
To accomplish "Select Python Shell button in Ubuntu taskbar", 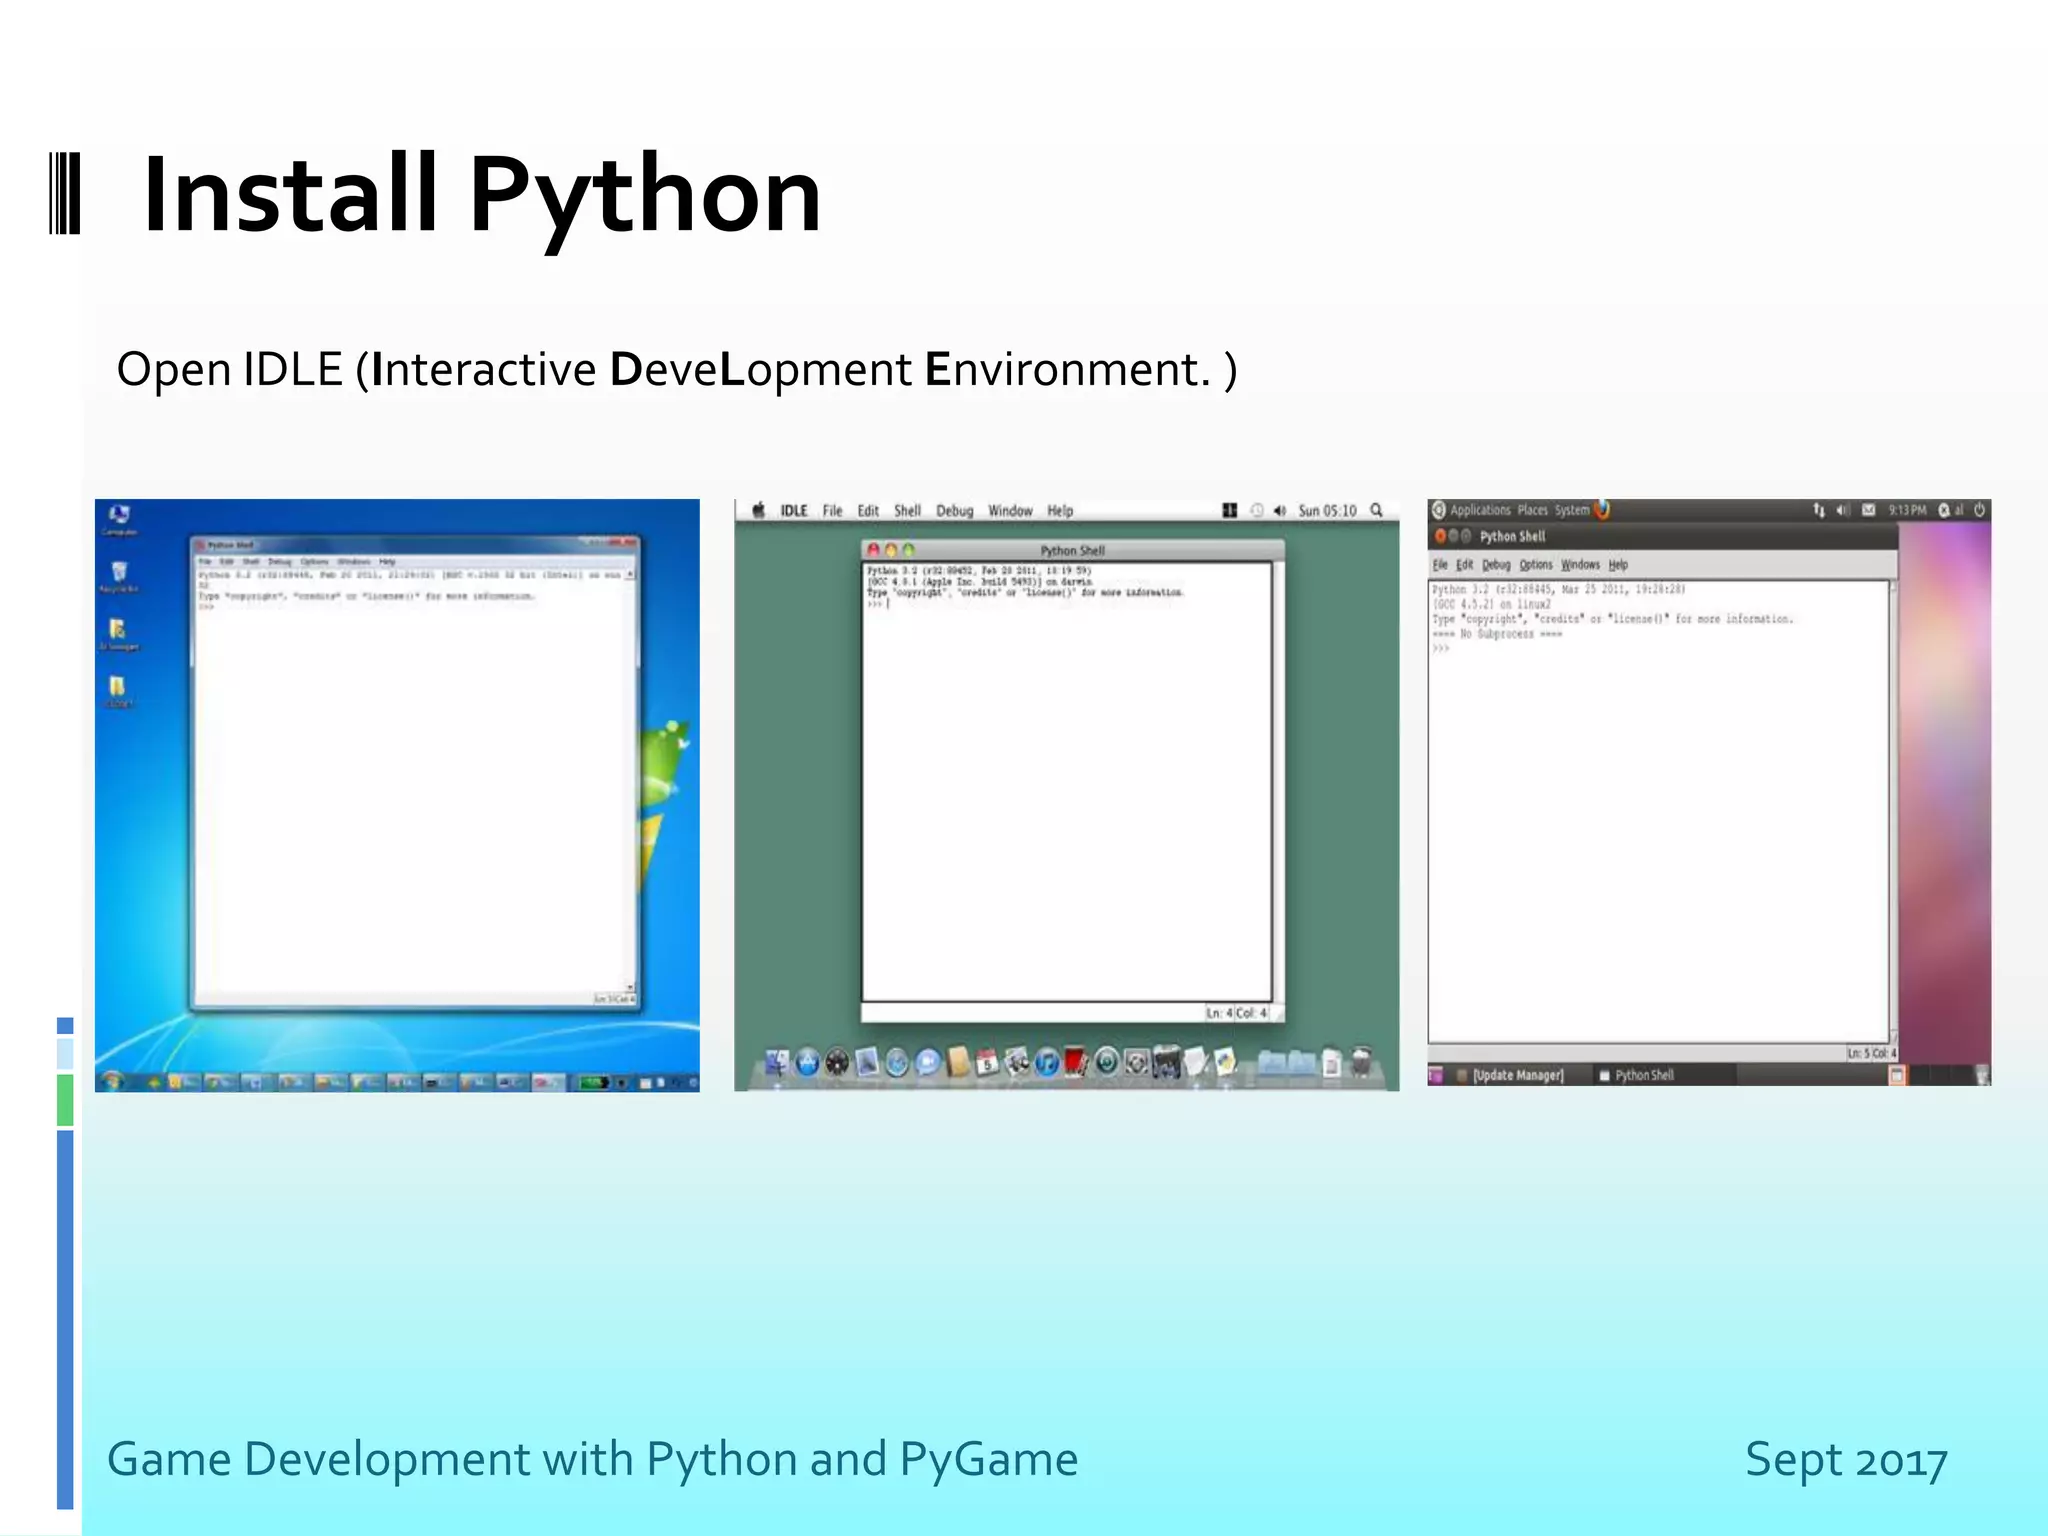I will [1643, 1075].
